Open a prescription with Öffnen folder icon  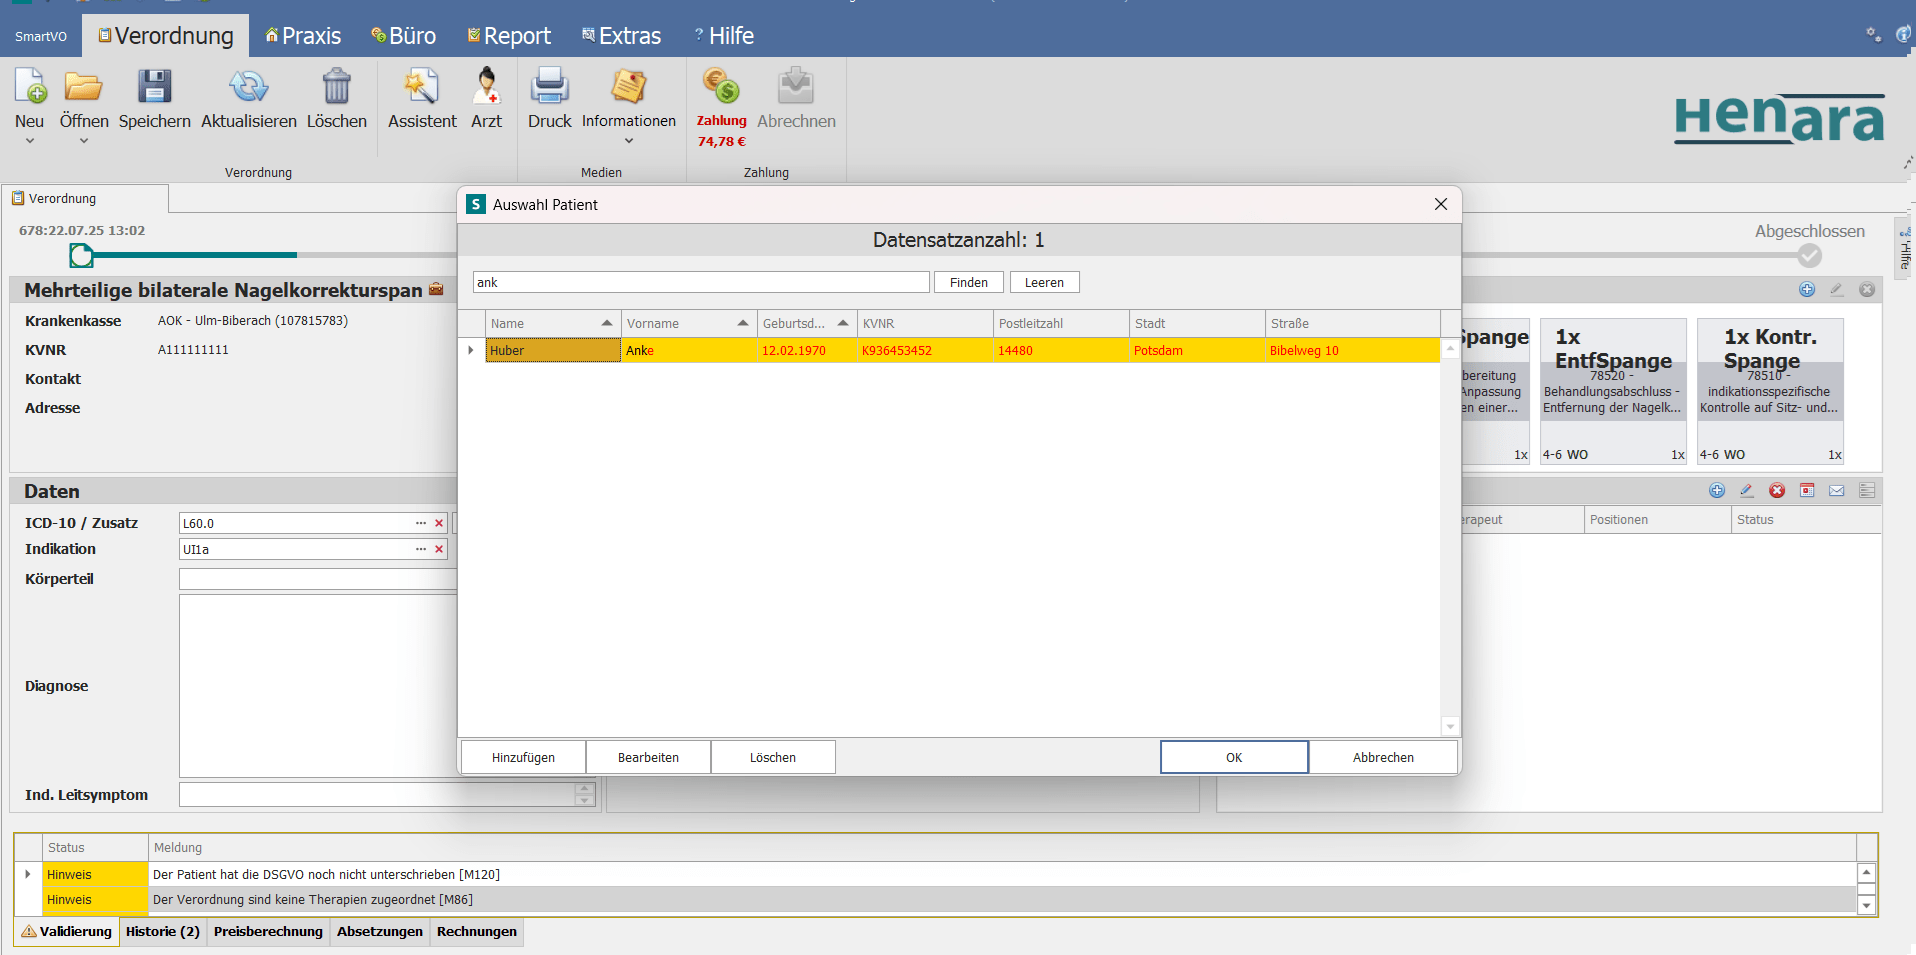point(84,87)
